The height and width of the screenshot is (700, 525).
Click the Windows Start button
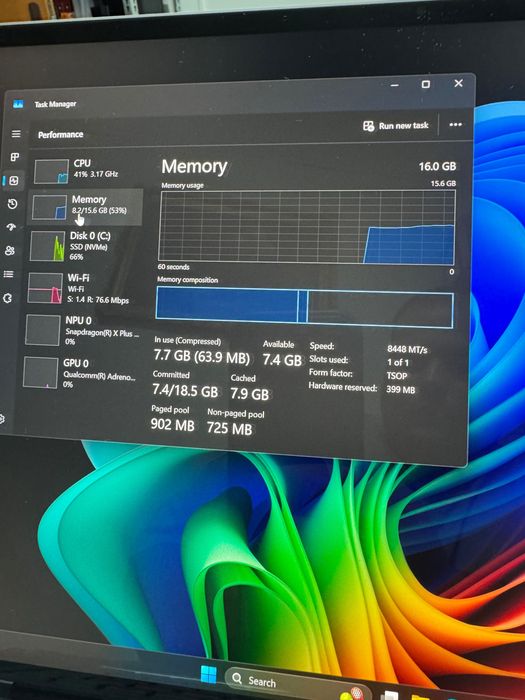208,674
